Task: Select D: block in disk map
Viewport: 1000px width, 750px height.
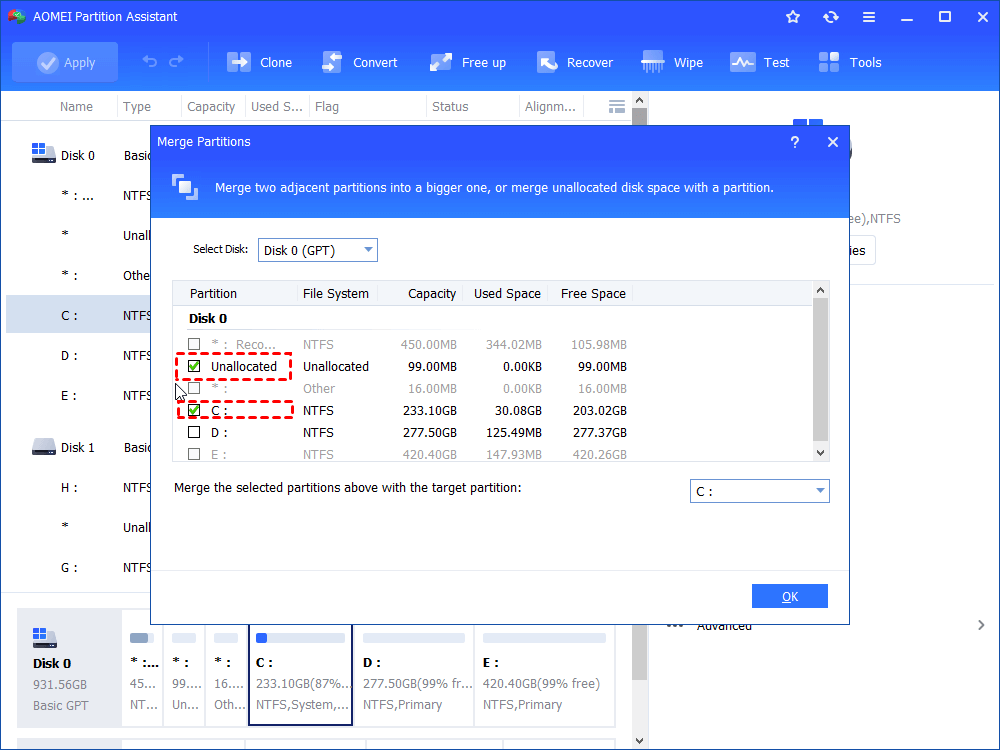Action: (414, 675)
